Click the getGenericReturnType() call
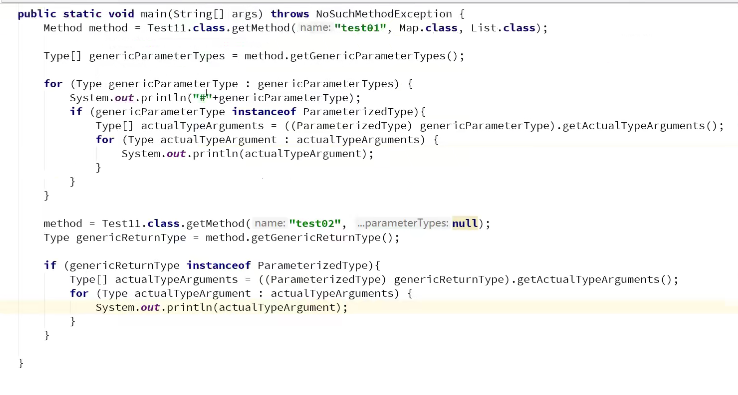 [322, 238]
